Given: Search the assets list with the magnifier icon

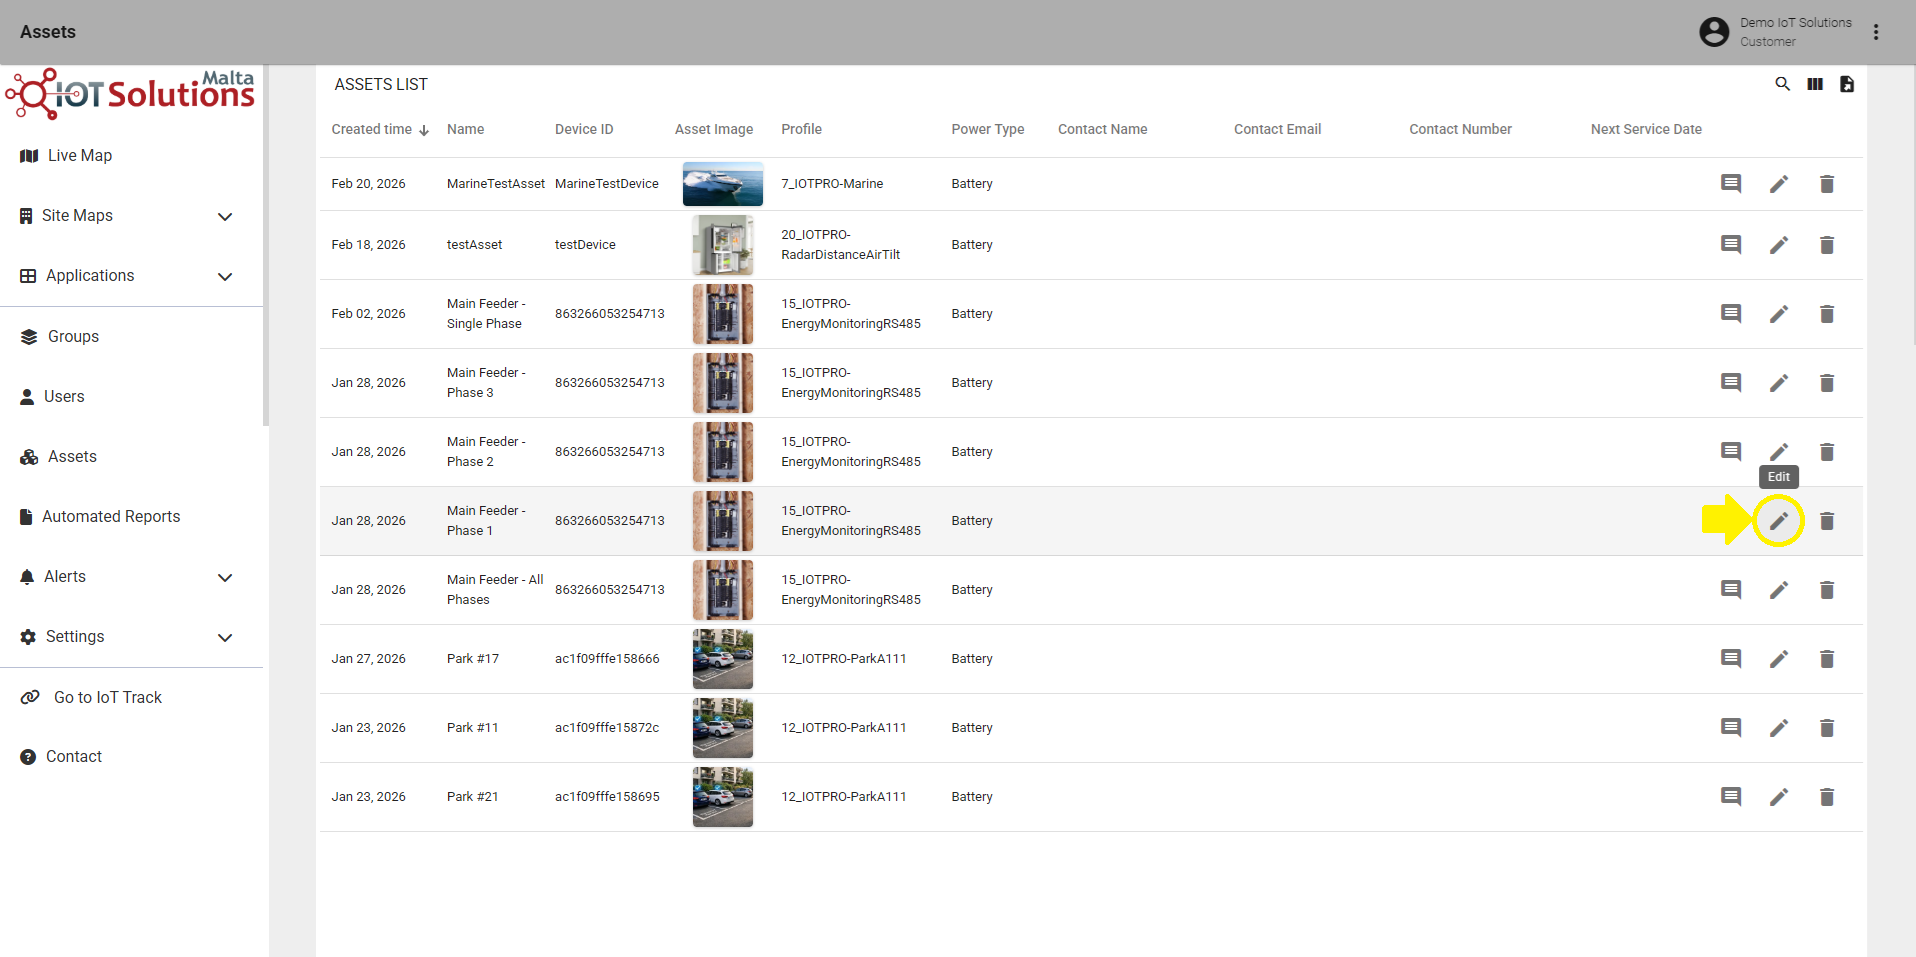Looking at the screenshot, I should [x=1782, y=84].
